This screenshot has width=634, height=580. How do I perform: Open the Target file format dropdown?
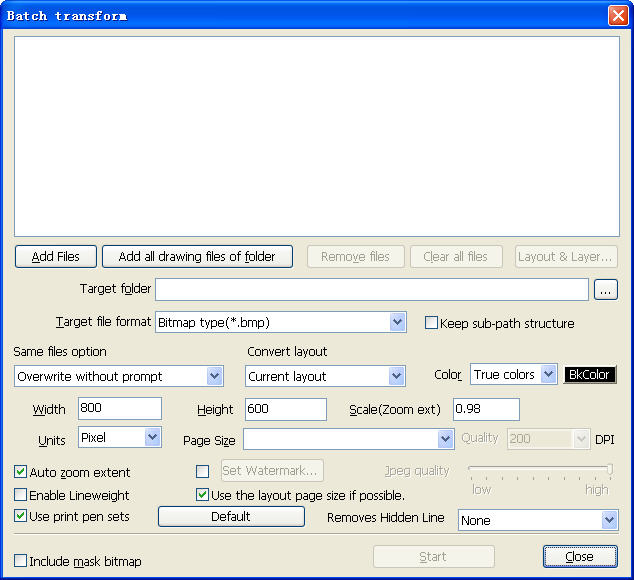pyautogui.click(x=397, y=322)
